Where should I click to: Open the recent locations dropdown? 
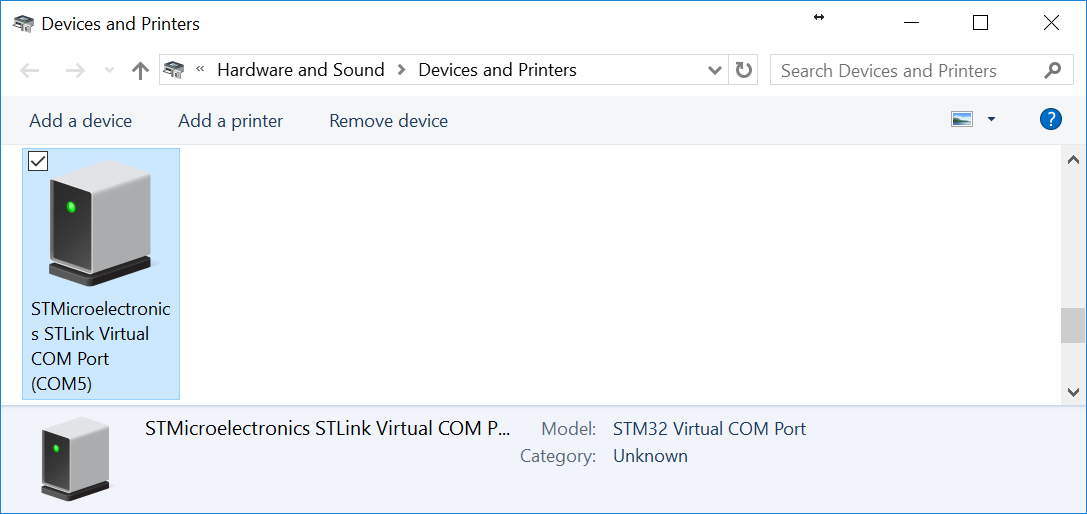tap(109, 70)
